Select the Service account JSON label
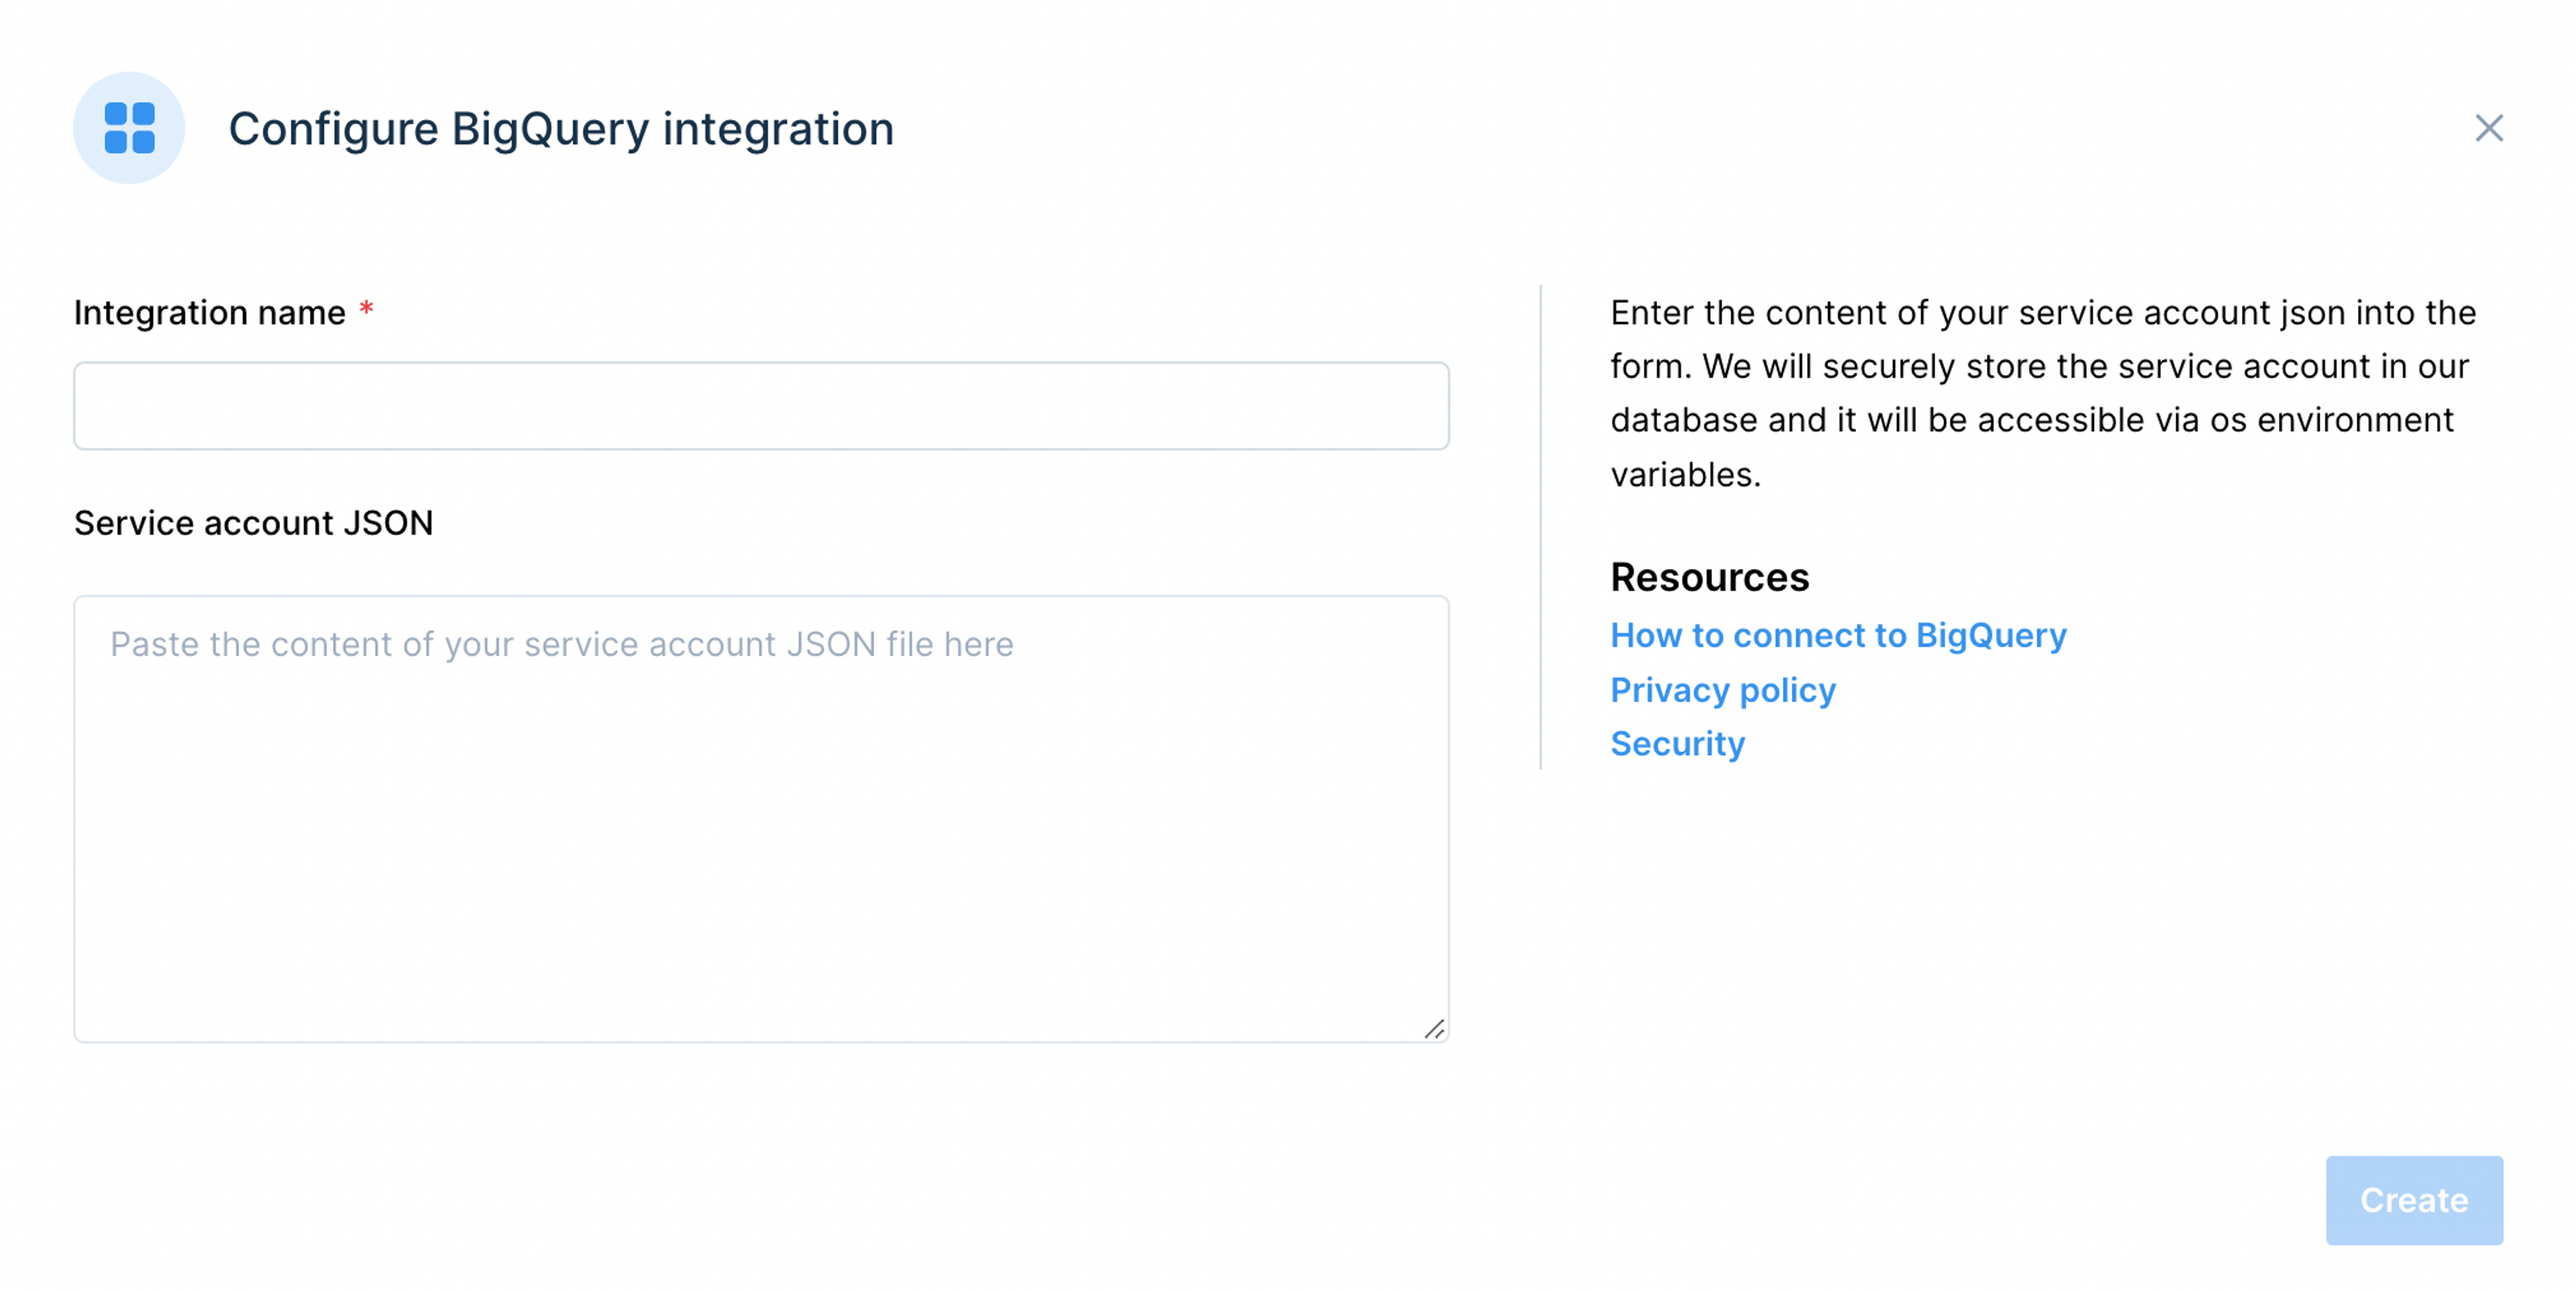This screenshot has height=1291, width=2576. (x=253, y=522)
